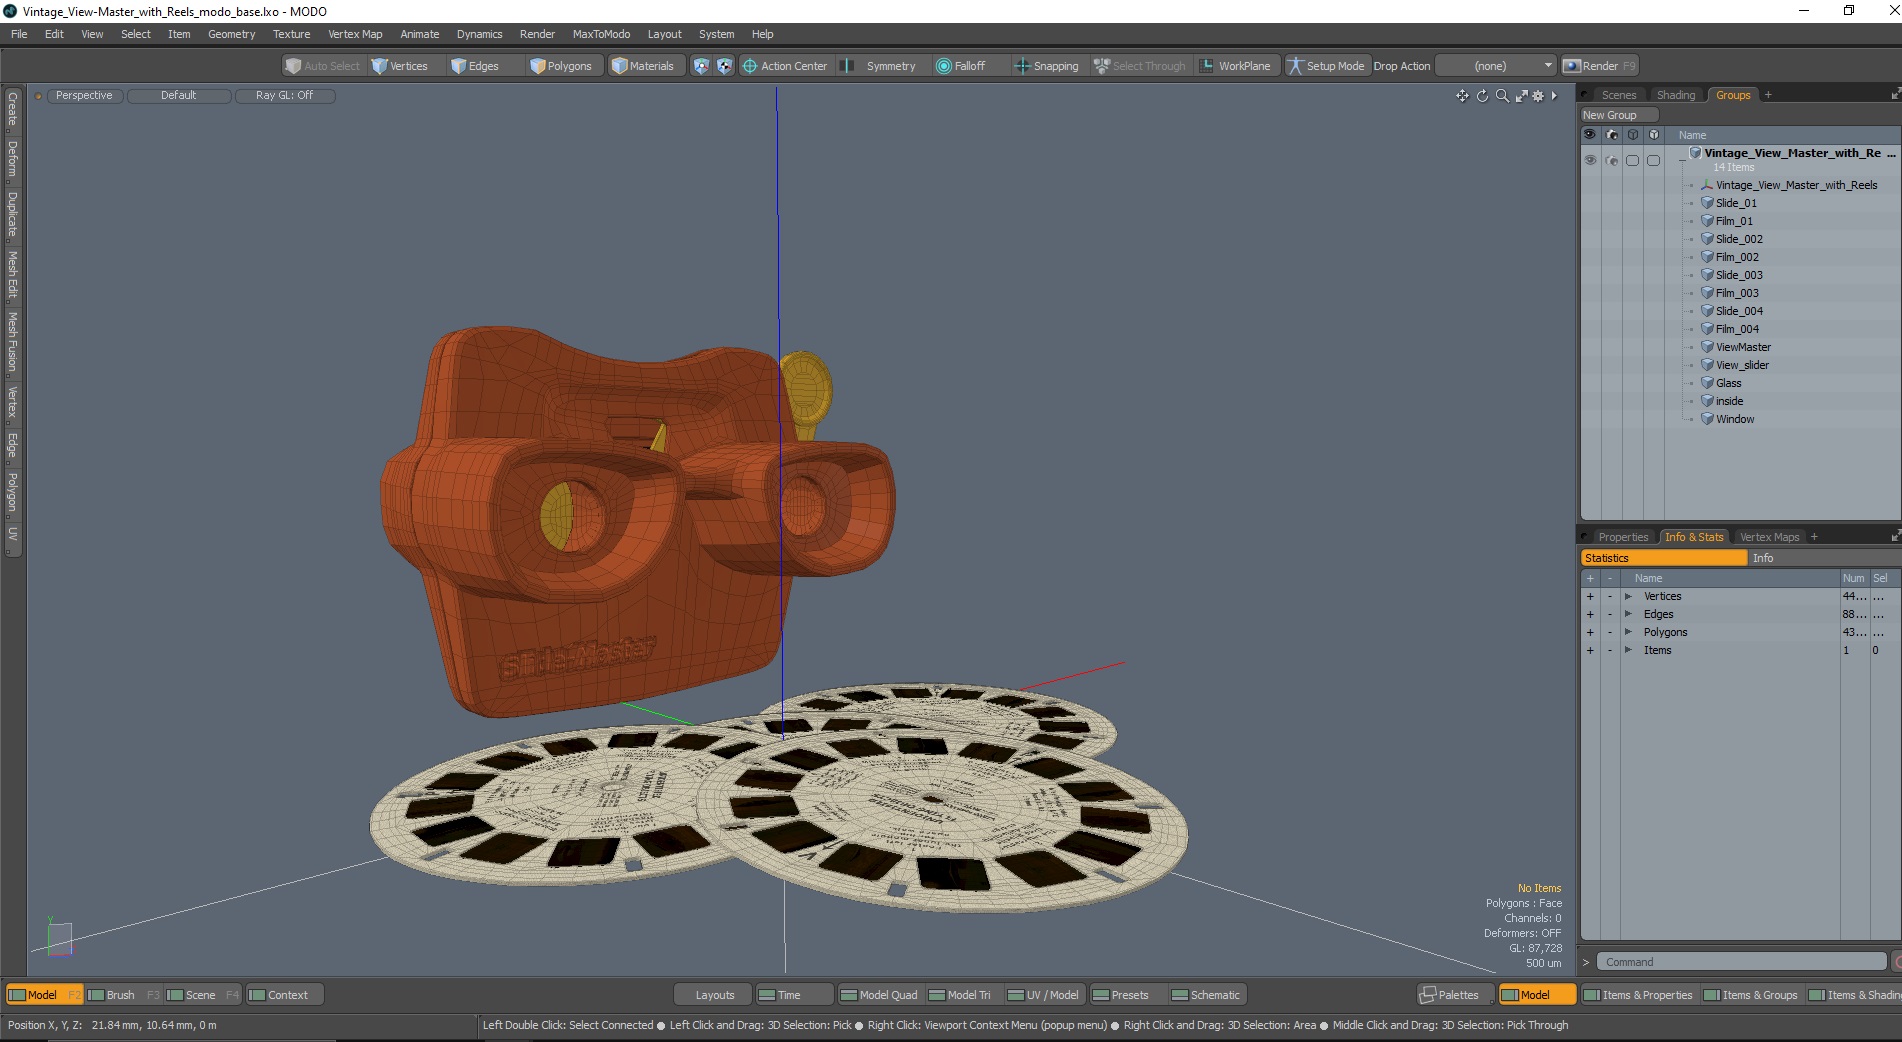The height and width of the screenshot is (1042, 1902).
Task: Click the viewport rotate icon
Action: pos(1482,96)
